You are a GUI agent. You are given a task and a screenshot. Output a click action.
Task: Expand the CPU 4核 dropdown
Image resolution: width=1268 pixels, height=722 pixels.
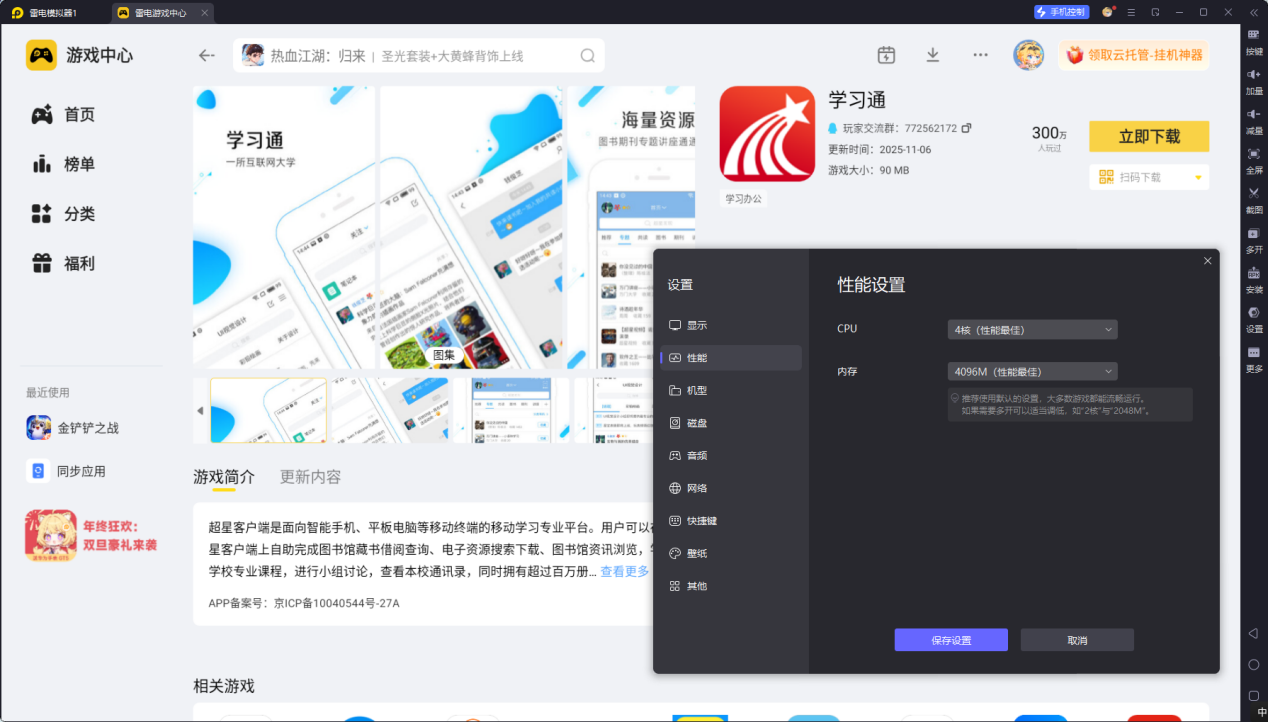click(1032, 329)
